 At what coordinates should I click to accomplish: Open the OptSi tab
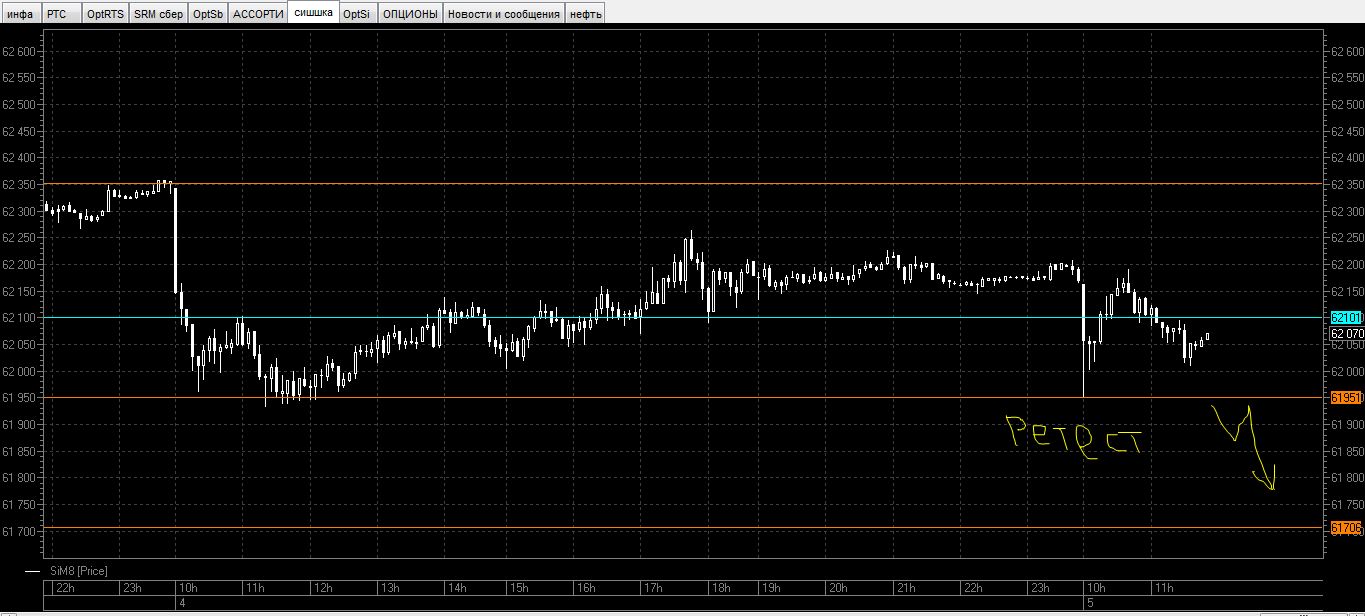coord(357,14)
